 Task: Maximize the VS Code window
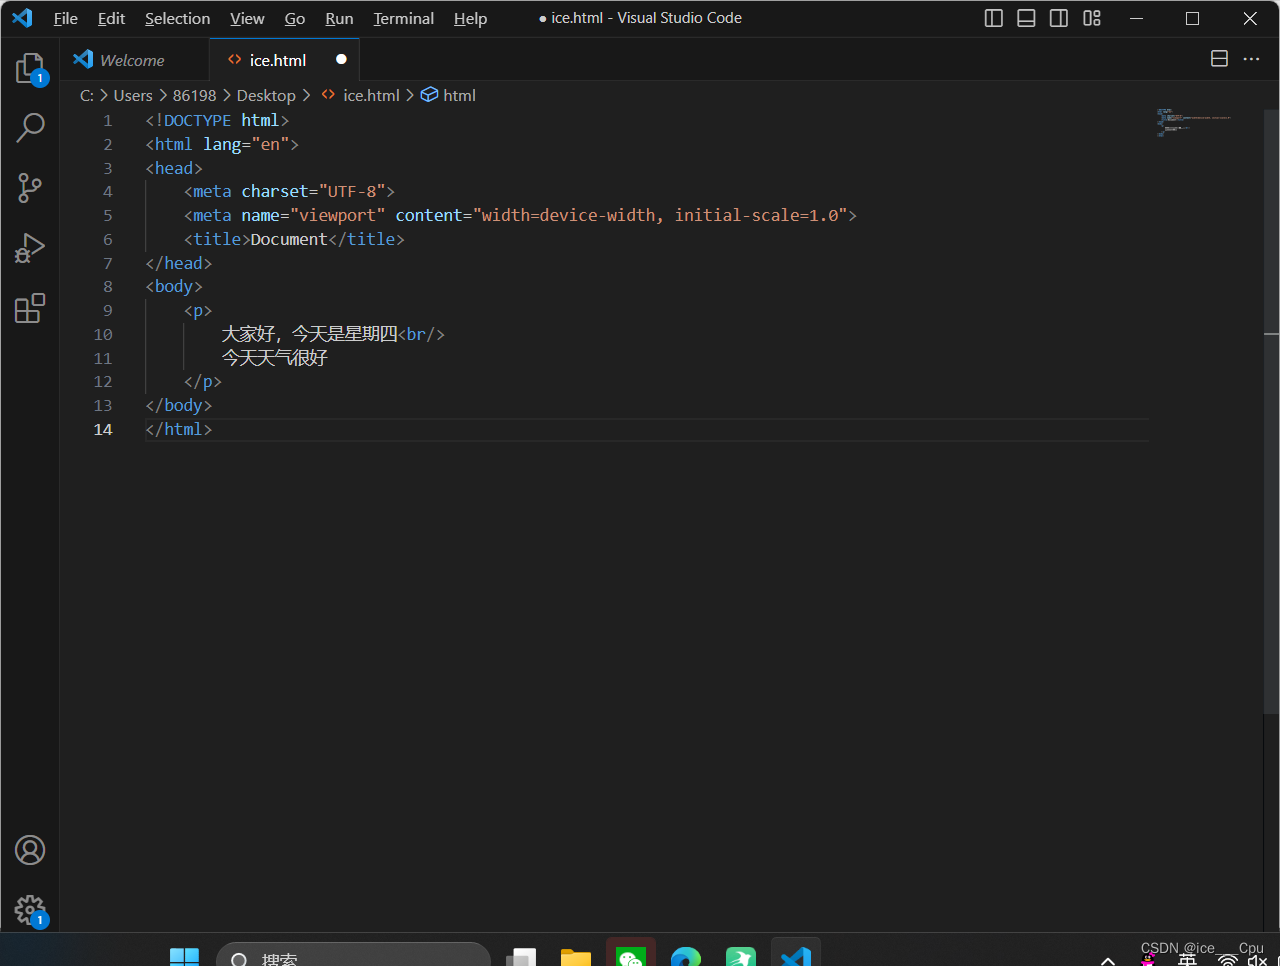pyautogui.click(x=1192, y=18)
